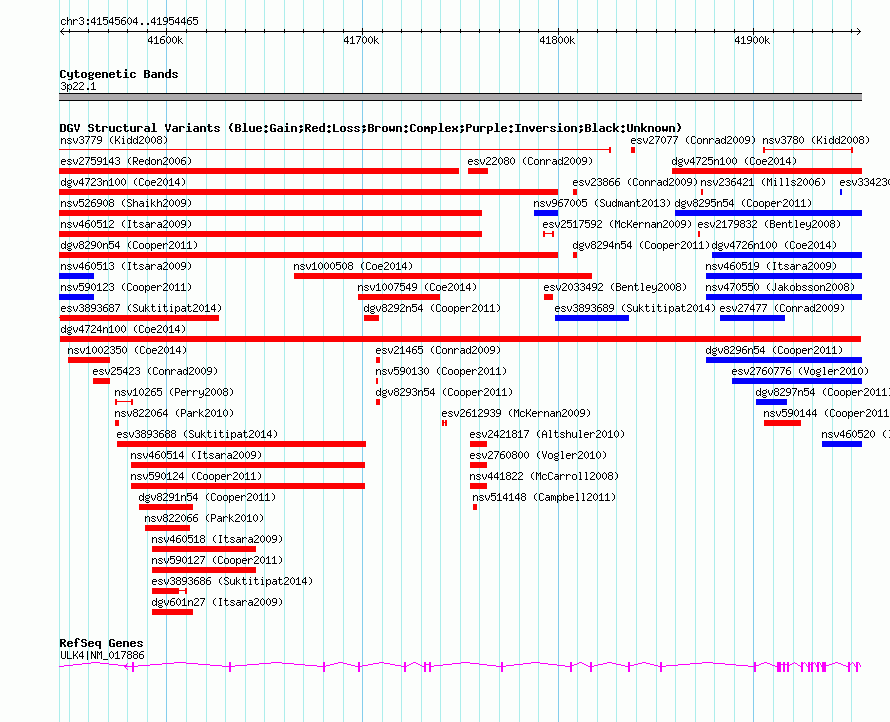Click the nsv441822 (McCarroll2008) label
890x722 pixels.
544,476
